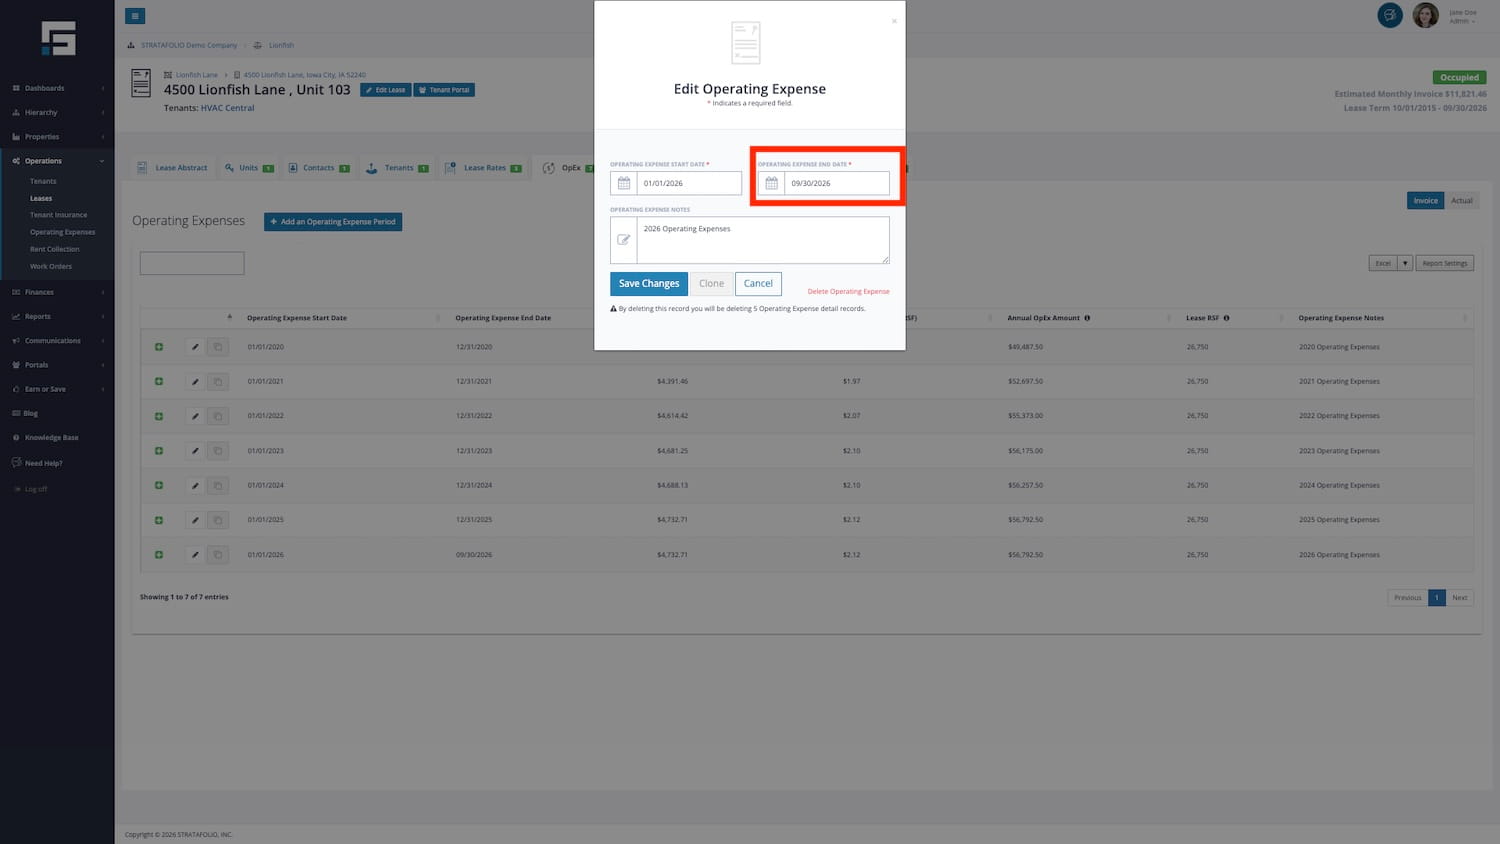The height and width of the screenshot is (844, 1500).
Task: Click the round chat icon in the header
Action: (1389, 16)
